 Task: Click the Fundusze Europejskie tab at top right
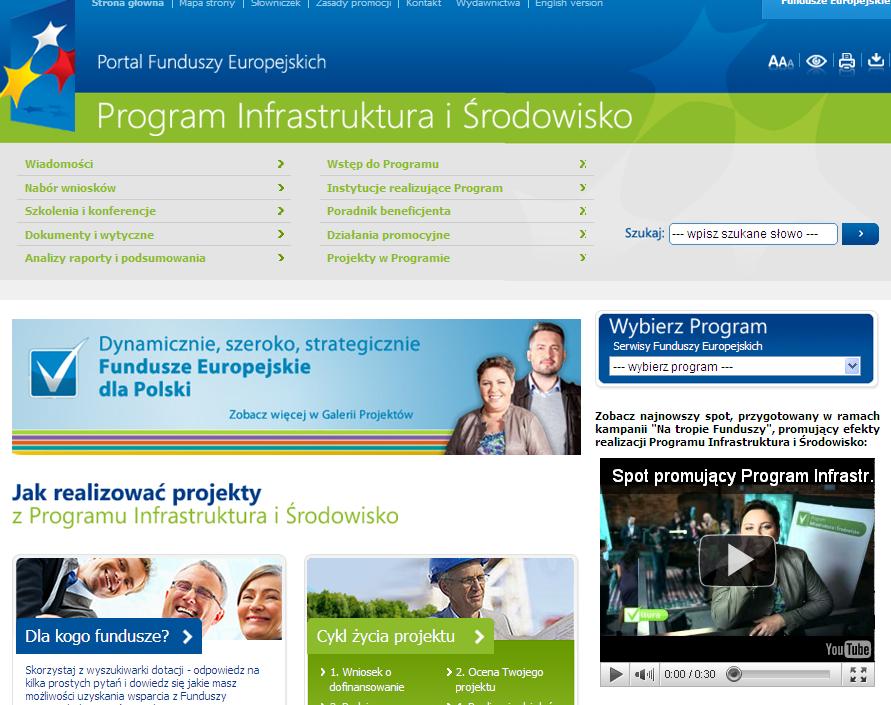click(x=827, y=7)
